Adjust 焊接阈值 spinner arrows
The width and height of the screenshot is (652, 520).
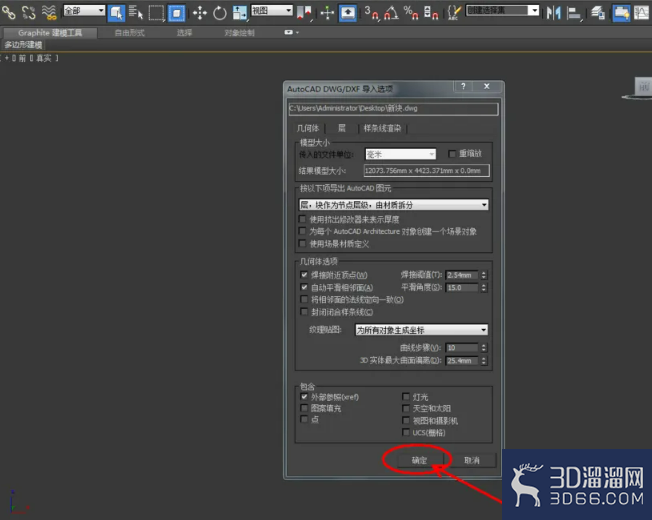484,275
